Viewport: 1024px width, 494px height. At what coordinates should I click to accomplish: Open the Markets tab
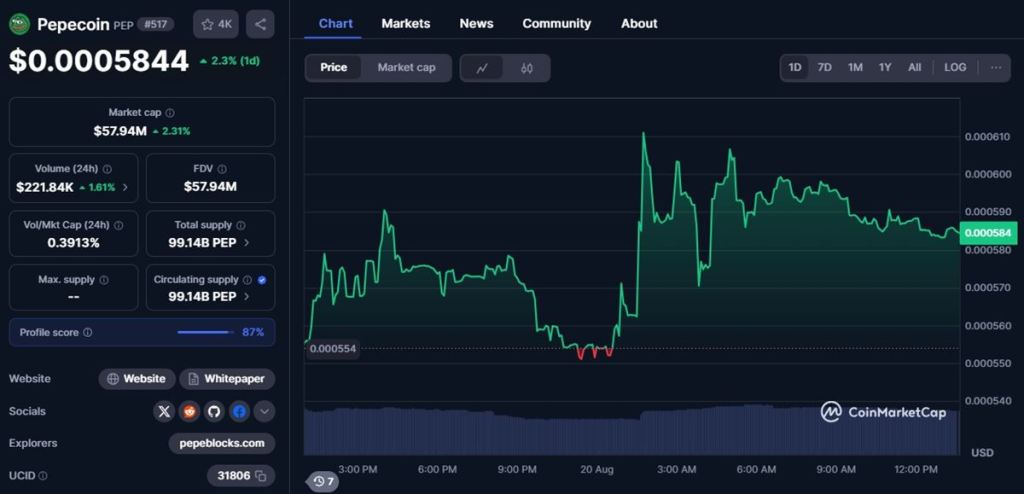pos(406,24)
